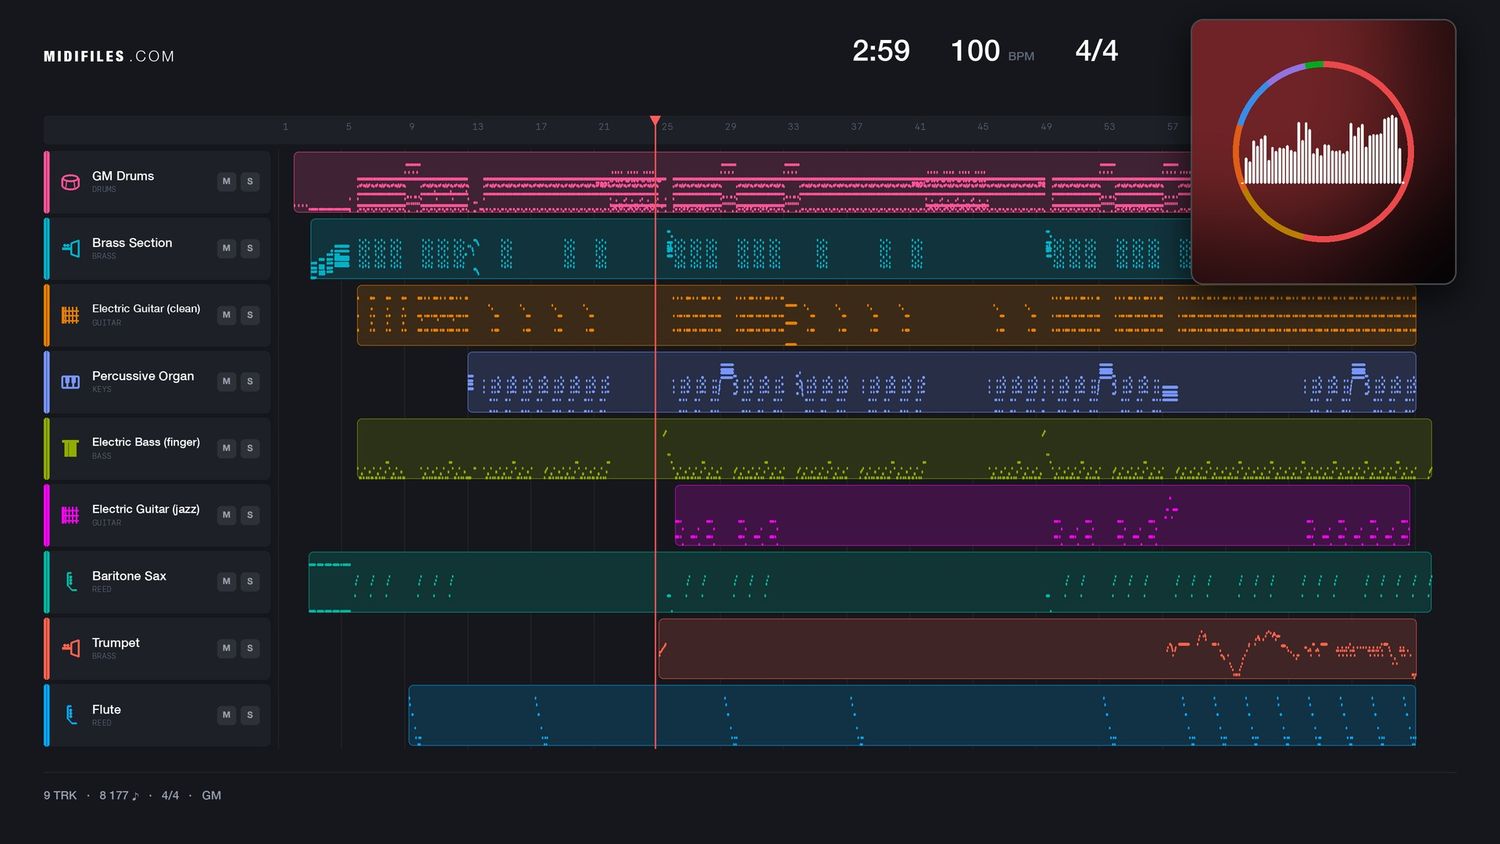Click the Electric Bass (finger) icon

[x=70, y=448]
